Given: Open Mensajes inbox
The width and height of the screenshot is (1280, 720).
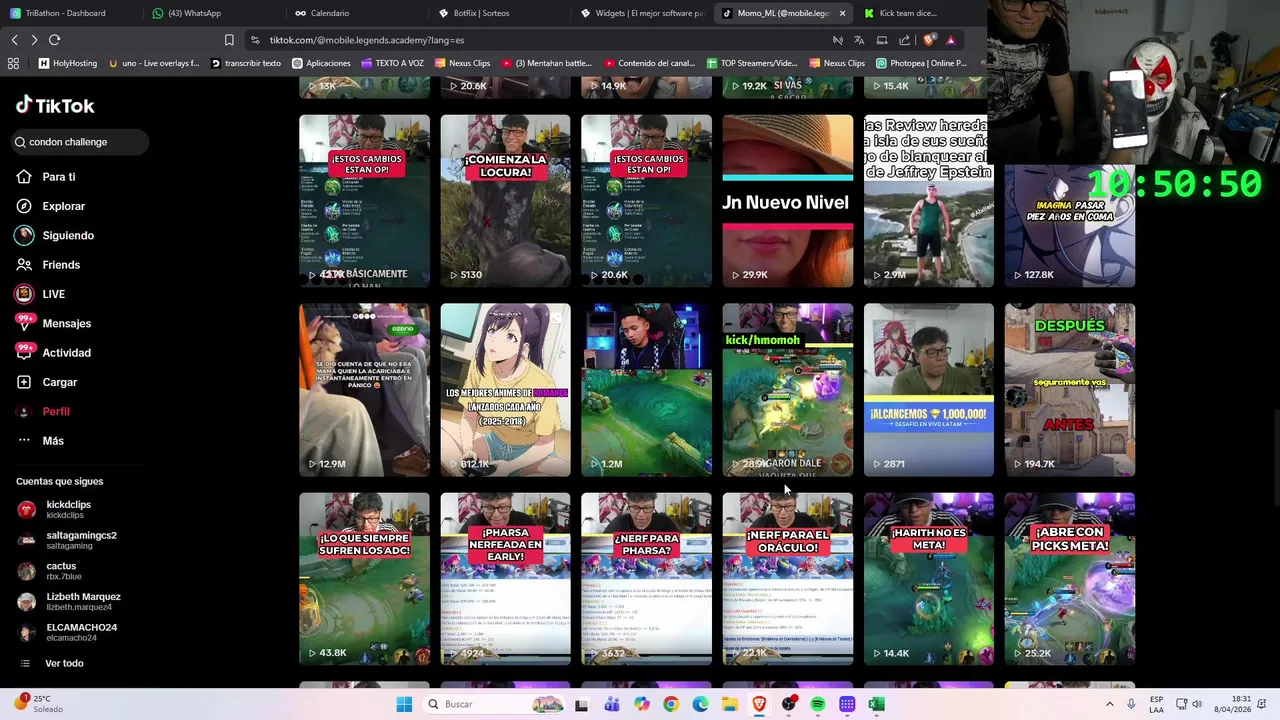Looking at the screenshot, I should pyautogui.click(x=54, y=323).
